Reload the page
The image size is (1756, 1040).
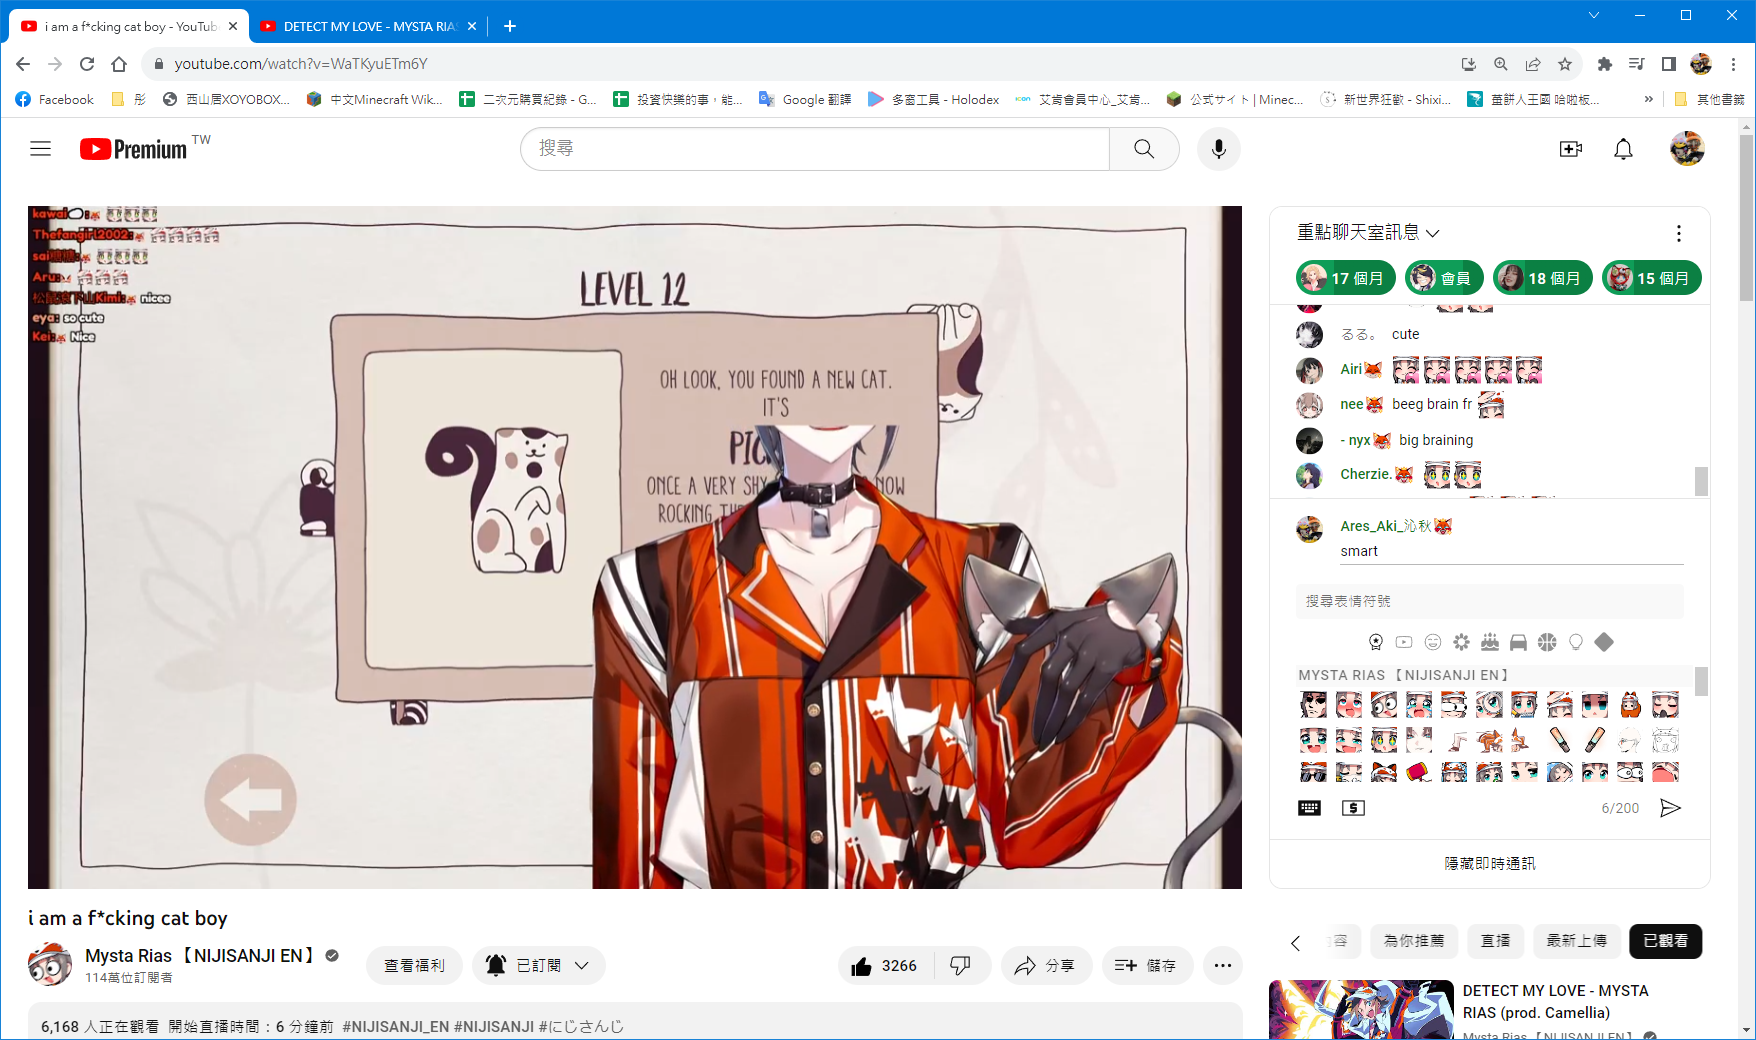[87, 64]
